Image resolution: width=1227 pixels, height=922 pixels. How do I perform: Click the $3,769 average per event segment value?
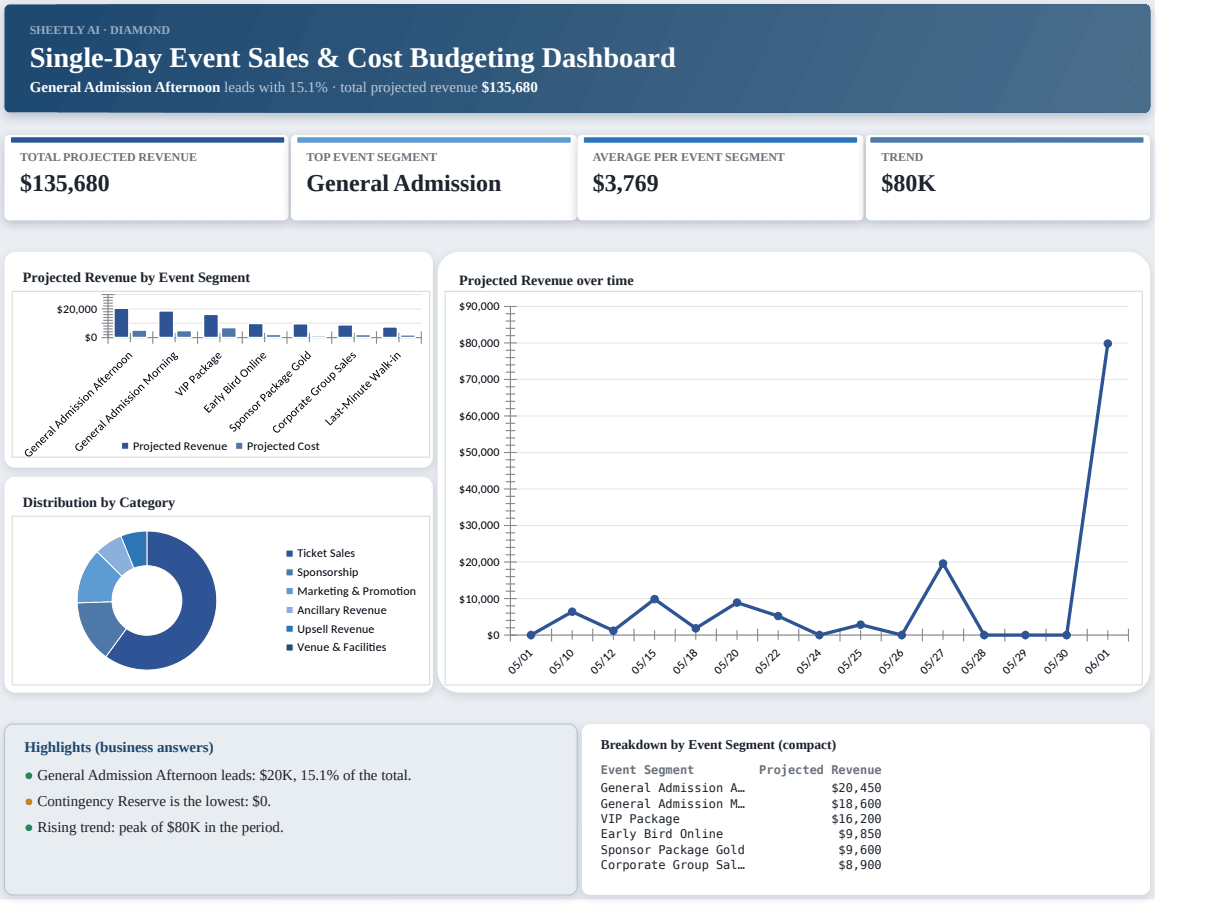tap(625, 184)
